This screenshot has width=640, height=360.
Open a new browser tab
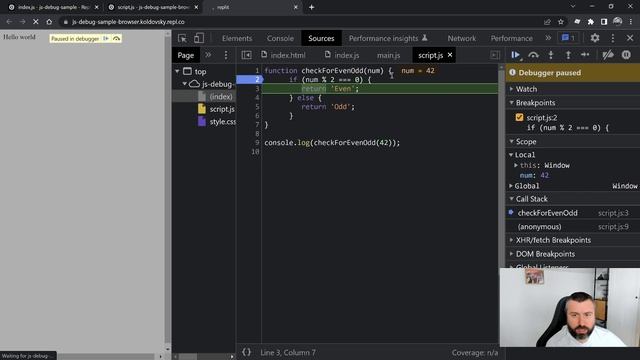(311, 7)
